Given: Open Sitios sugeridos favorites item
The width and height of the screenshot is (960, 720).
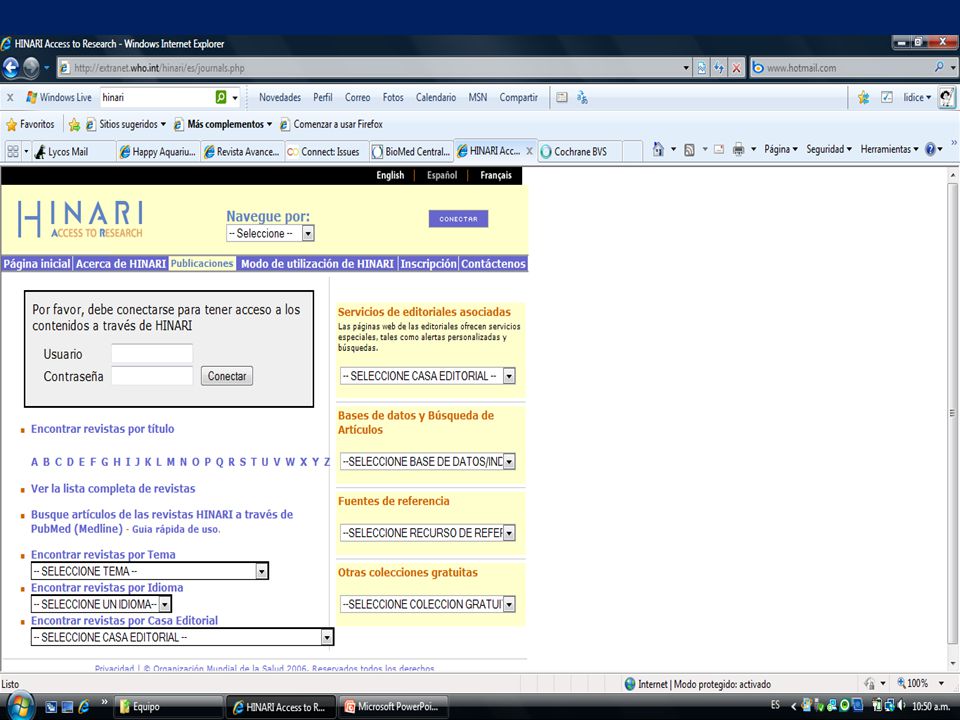Looking at the screenshot, I should [127, 124].
